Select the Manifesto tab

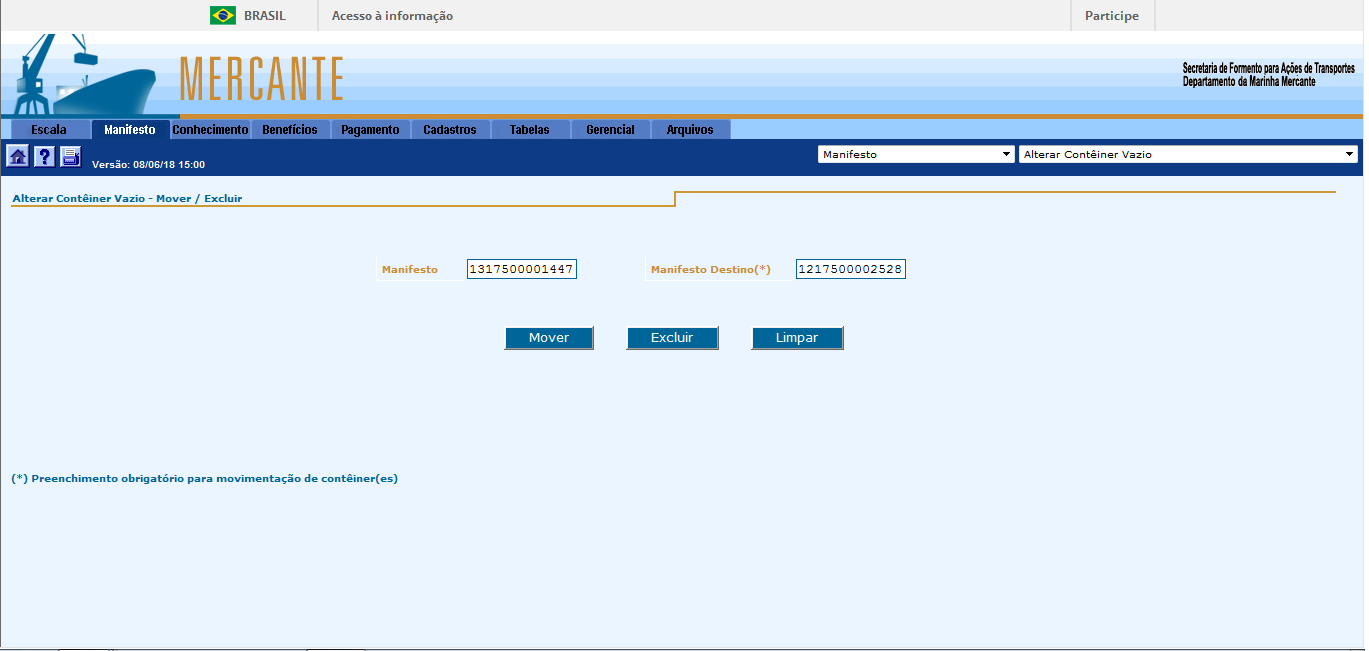(x=130, y=130)
